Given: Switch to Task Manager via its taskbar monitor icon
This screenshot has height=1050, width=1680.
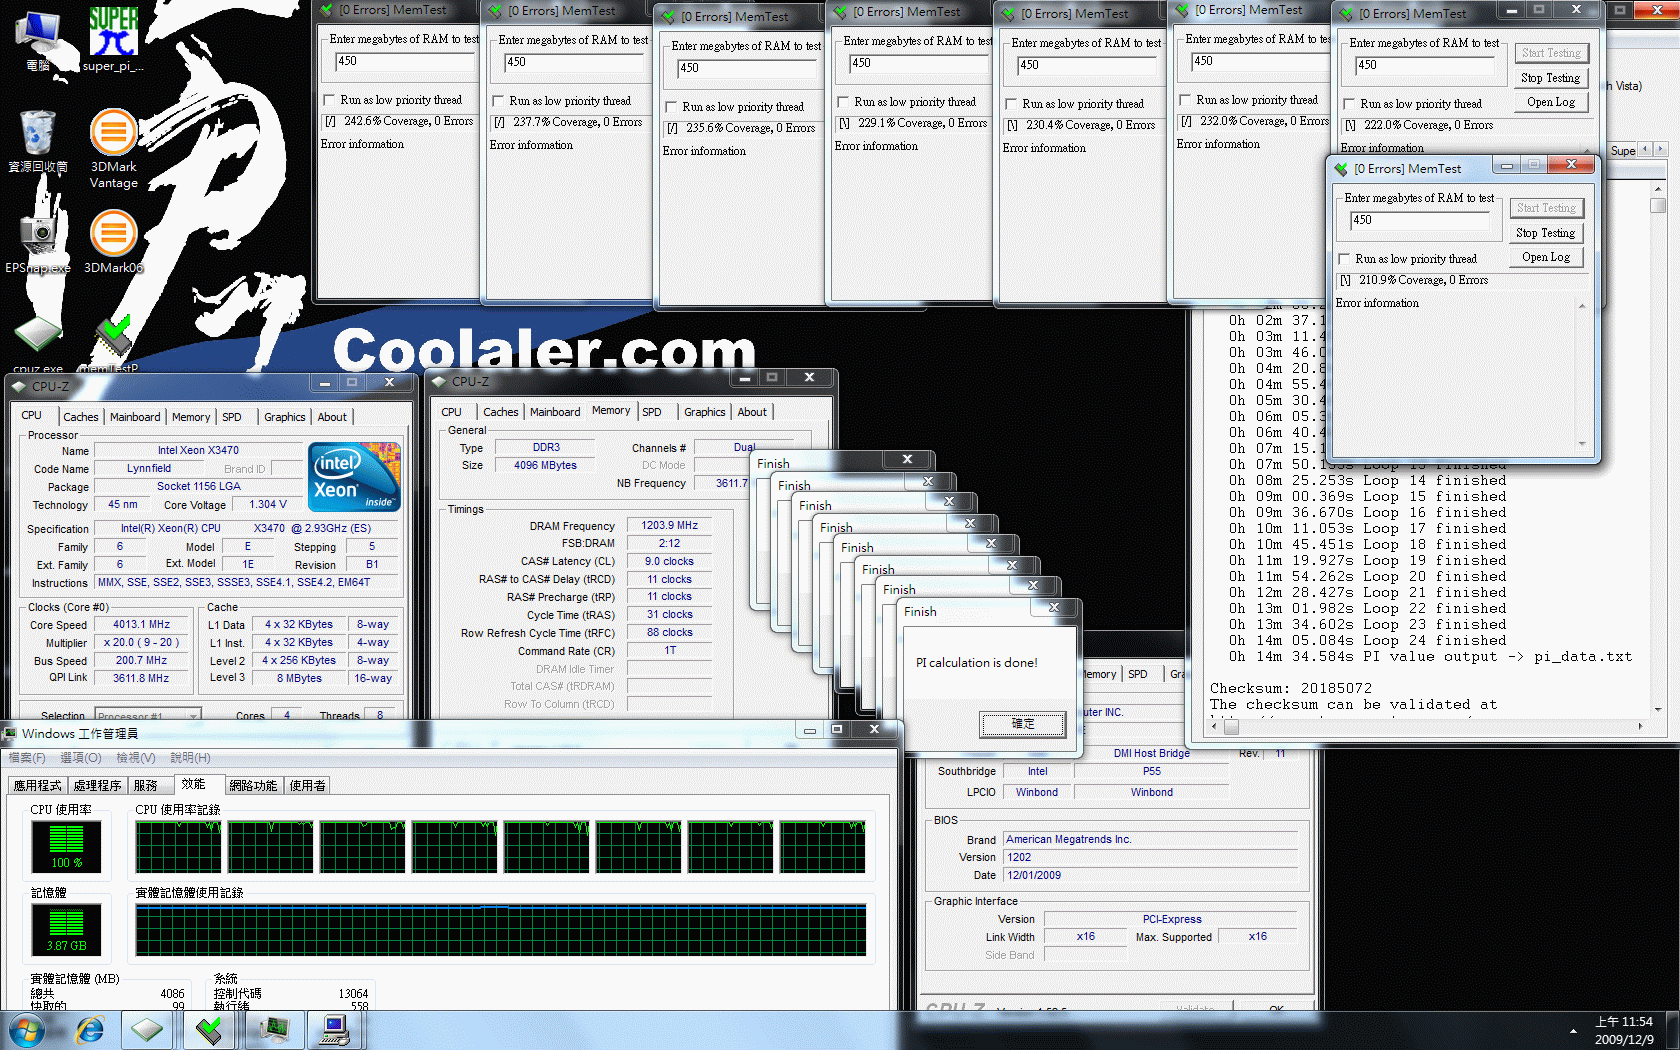Looking at the screenshot, I should point(272,1030).
